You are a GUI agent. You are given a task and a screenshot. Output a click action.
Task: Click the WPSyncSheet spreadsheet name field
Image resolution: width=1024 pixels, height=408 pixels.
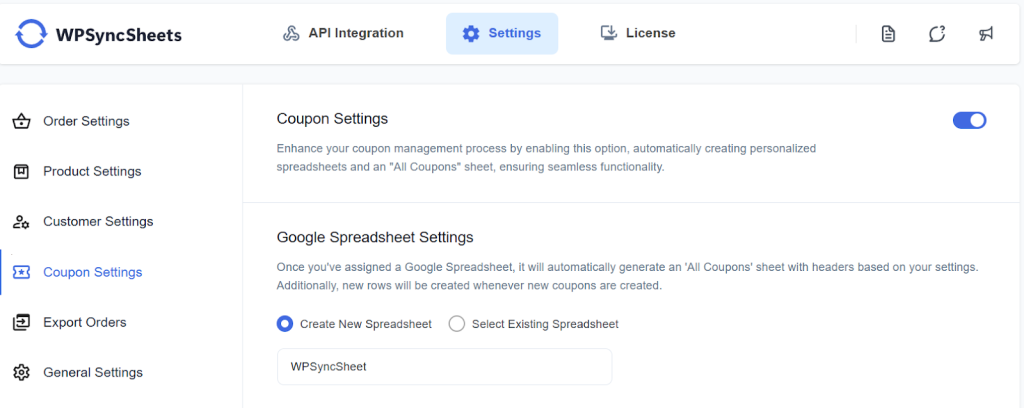pos(444,367)
